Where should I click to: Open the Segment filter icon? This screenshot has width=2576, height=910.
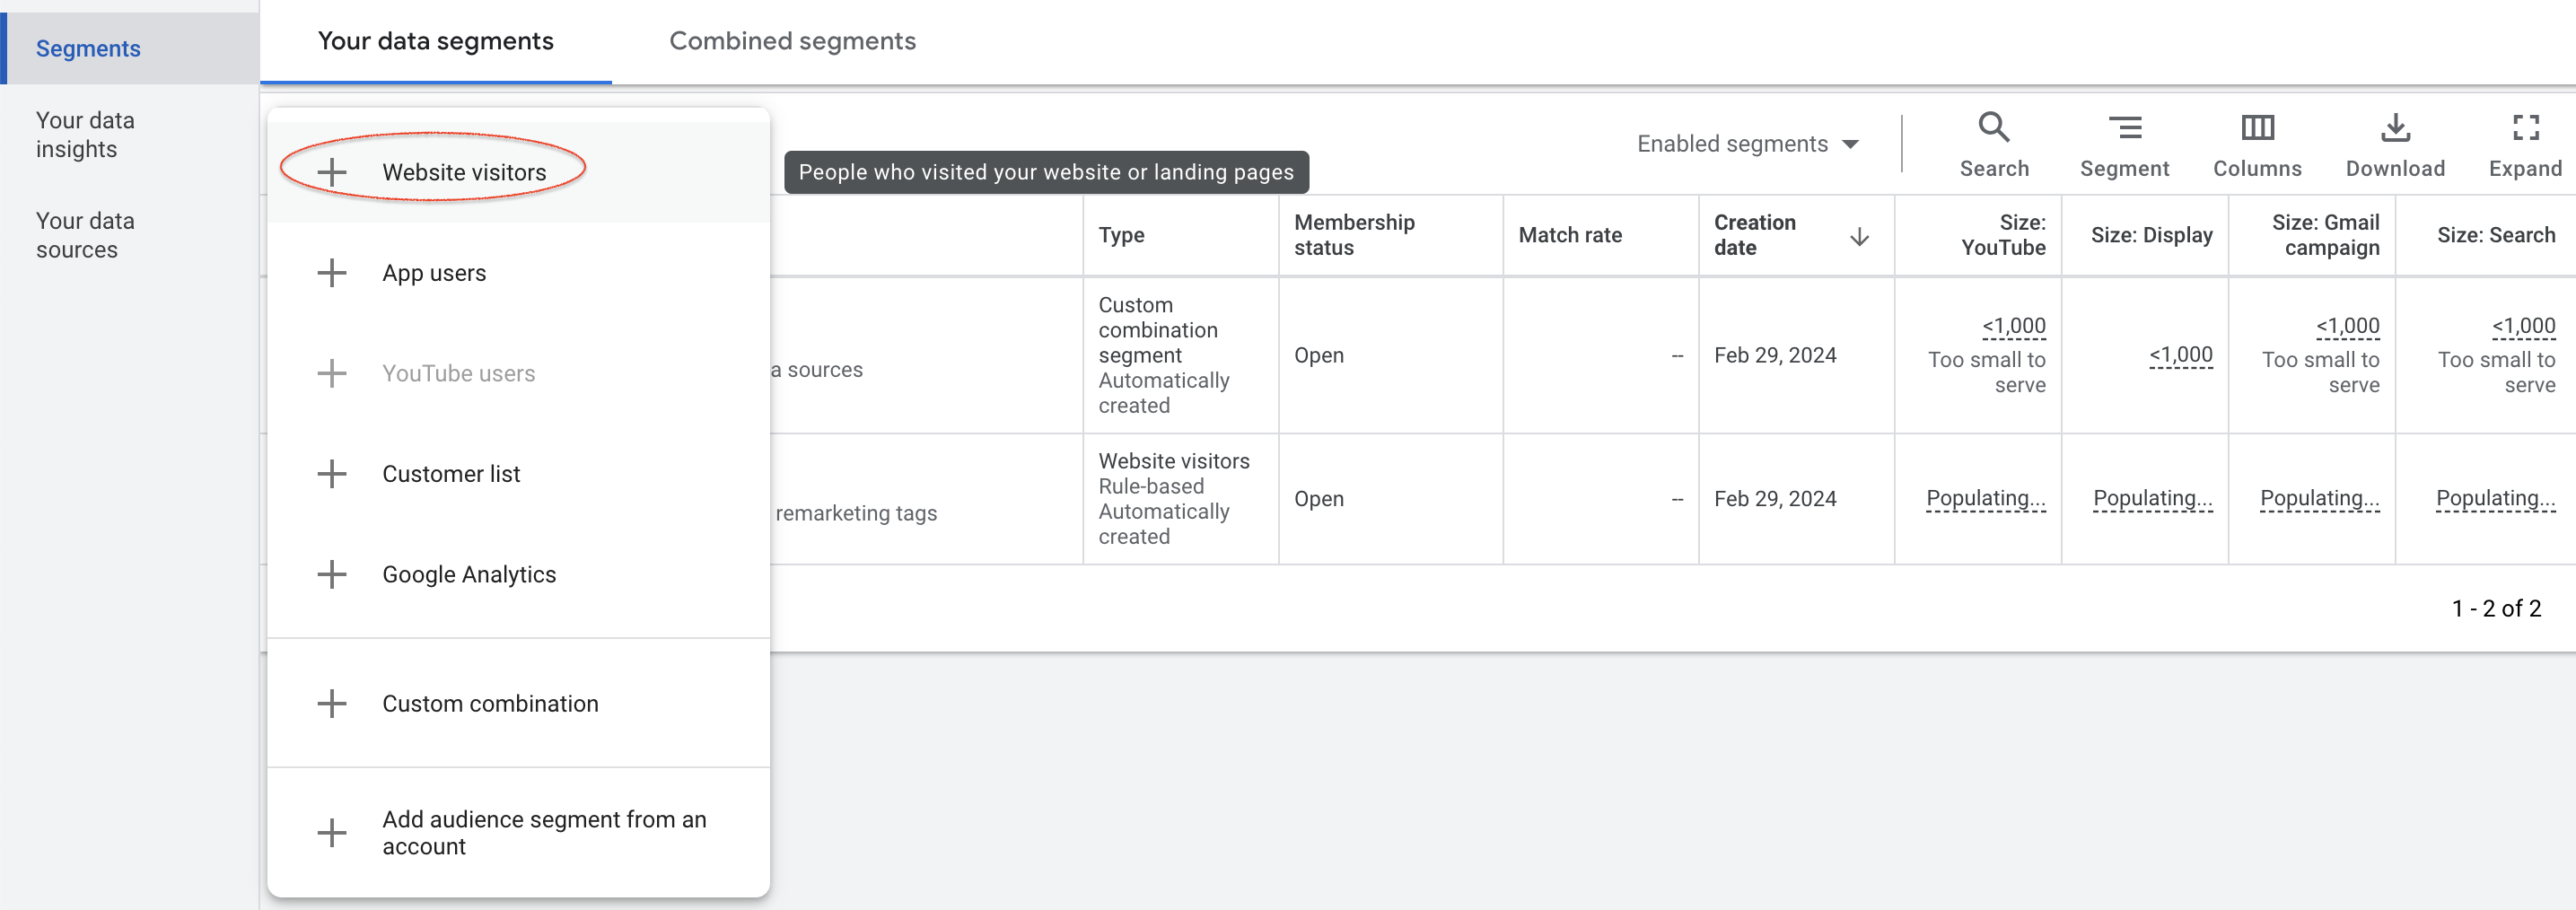(x=2124, y=128)
